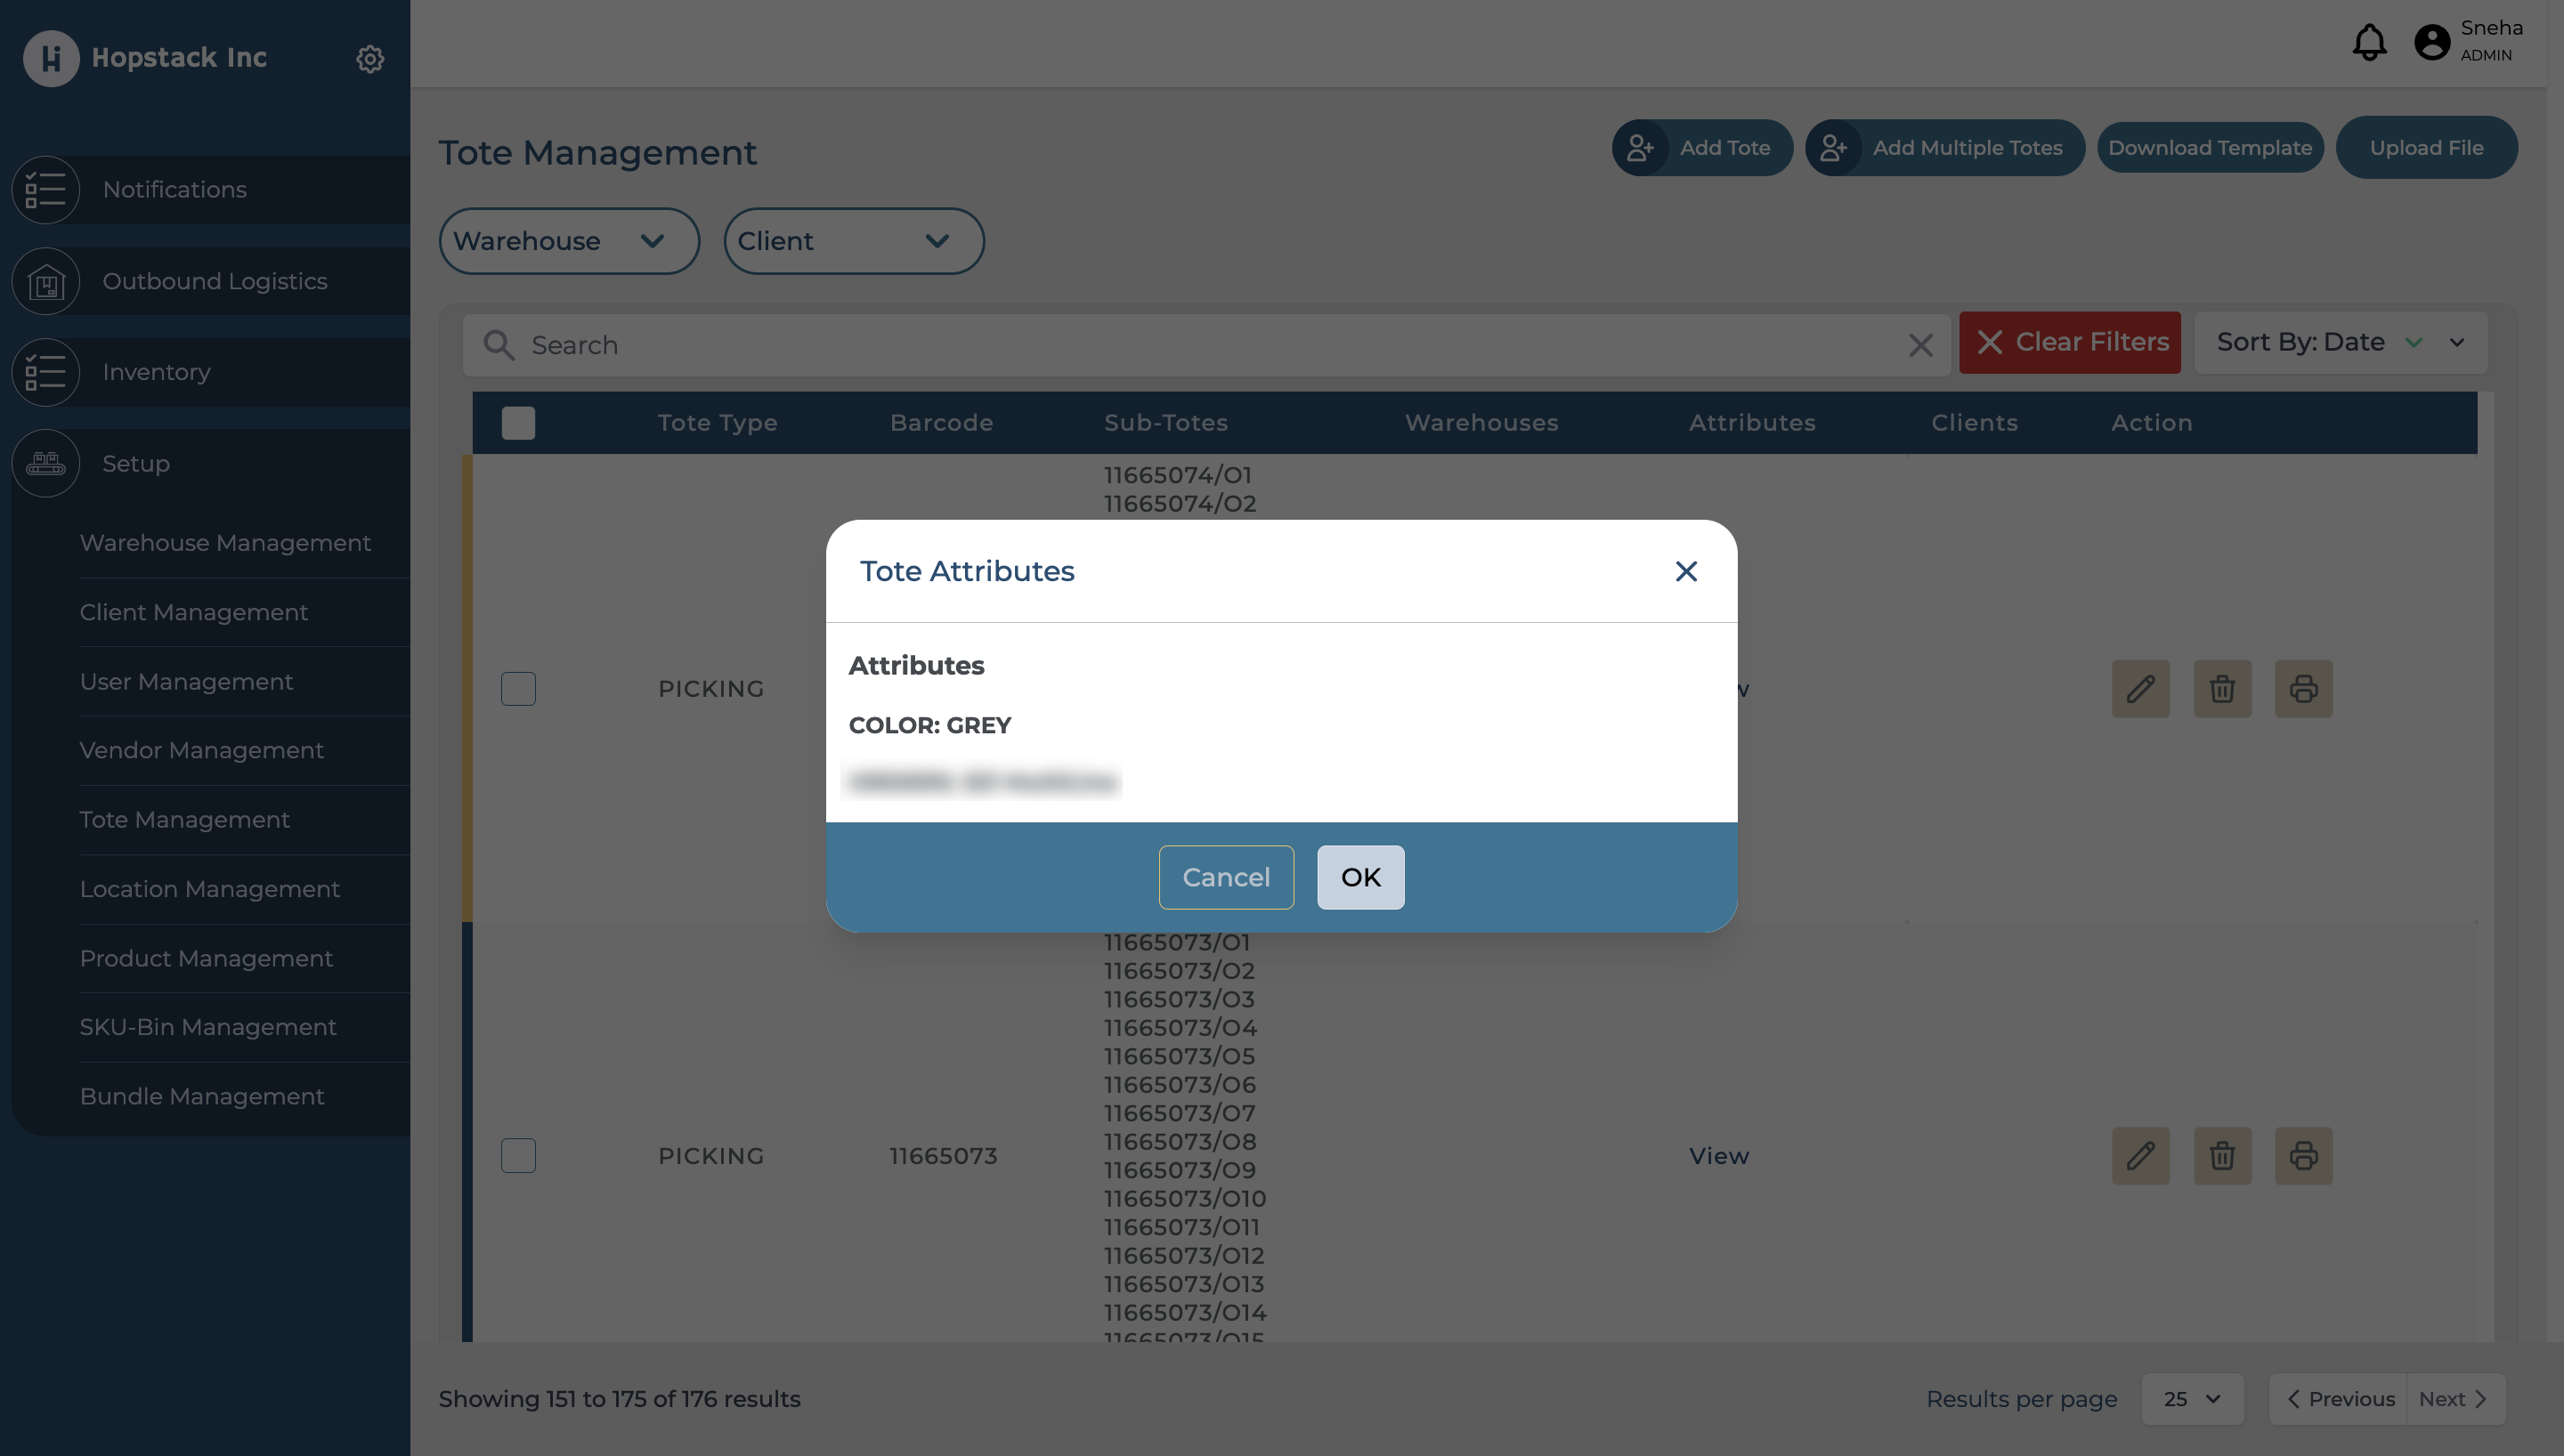Screen dimensions: 2564x1456
Task: Click the View link for tote 11665073
Action: point(1718,1156)
